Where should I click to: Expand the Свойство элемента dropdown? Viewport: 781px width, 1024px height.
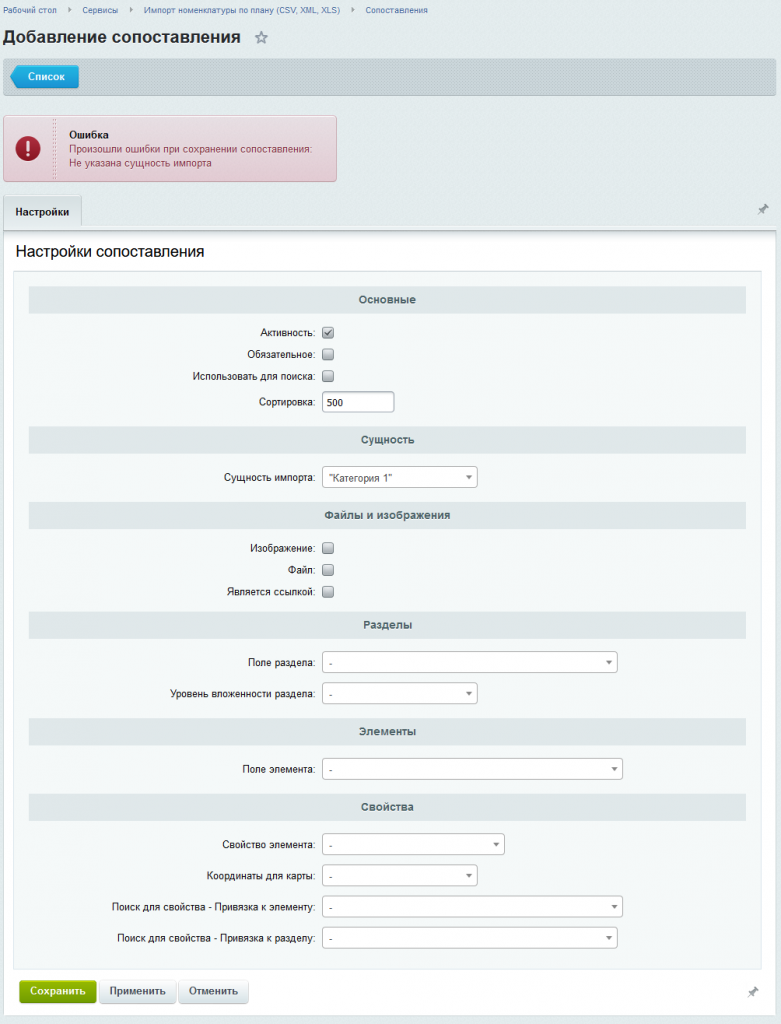[x=413, y=844]
